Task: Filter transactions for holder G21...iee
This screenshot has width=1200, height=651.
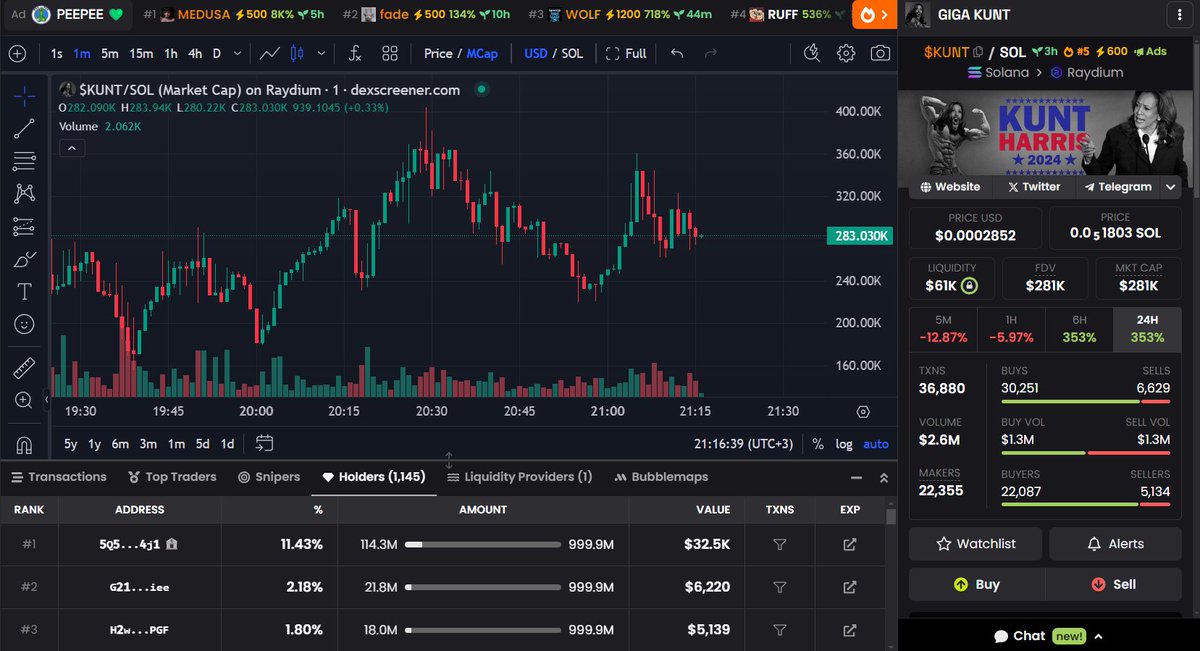Action: [780, 587]
